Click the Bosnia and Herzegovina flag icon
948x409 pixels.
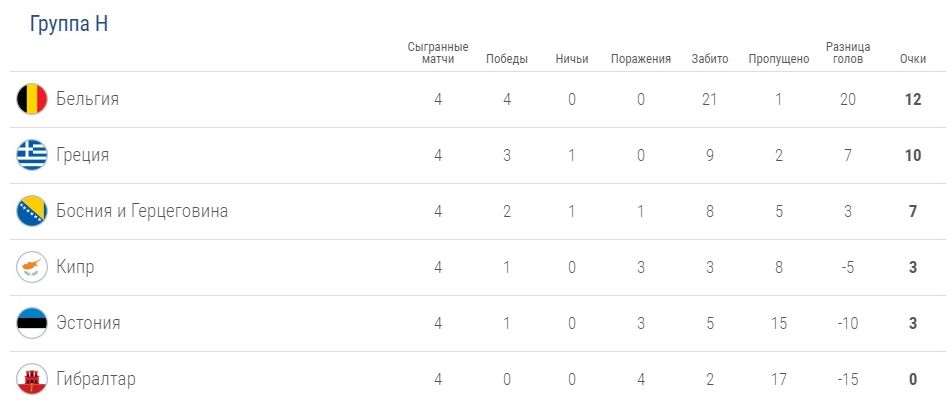tap(32, 211)
